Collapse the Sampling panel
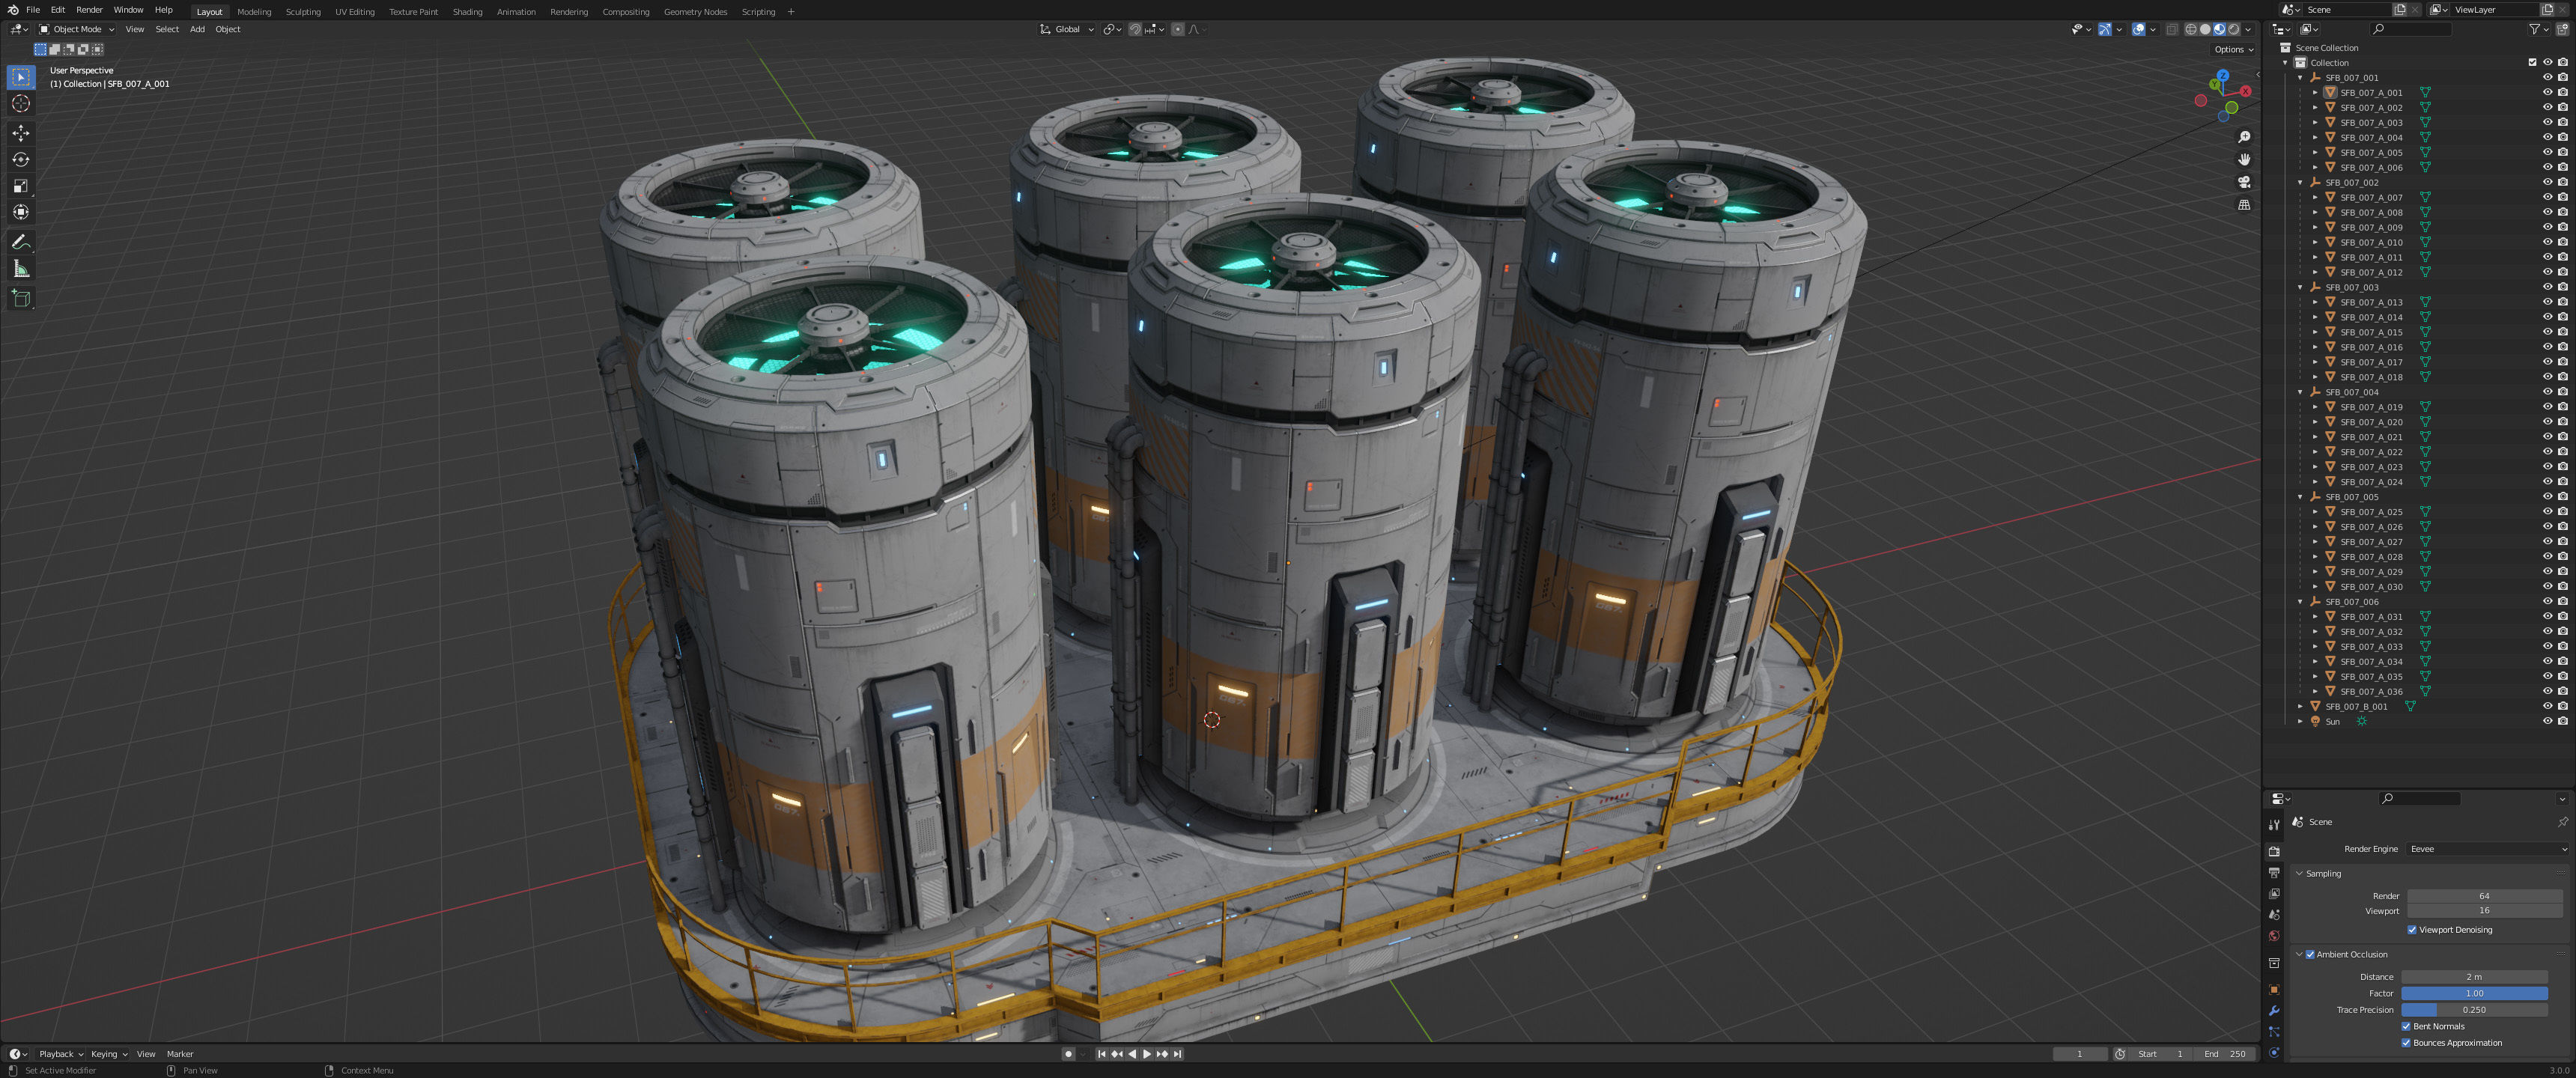Viewport: 2576px width, 1078px height. (x=2299, y=874)
